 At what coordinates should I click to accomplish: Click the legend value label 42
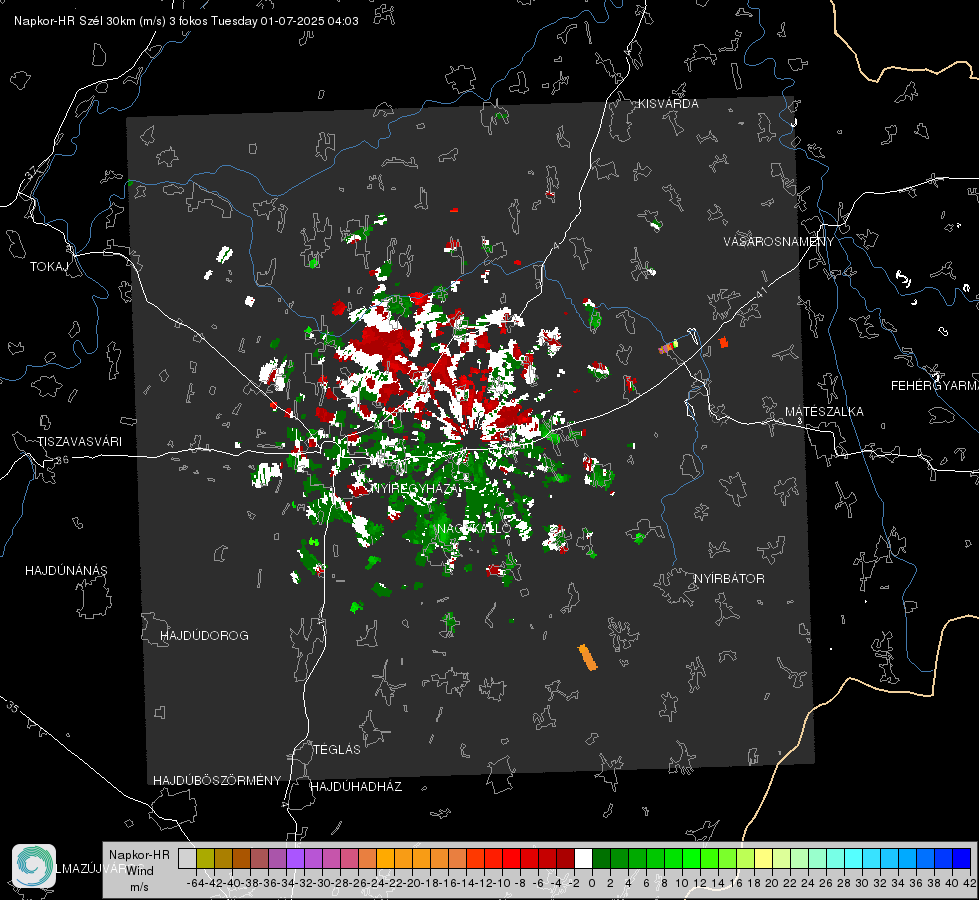click(970, 883)
